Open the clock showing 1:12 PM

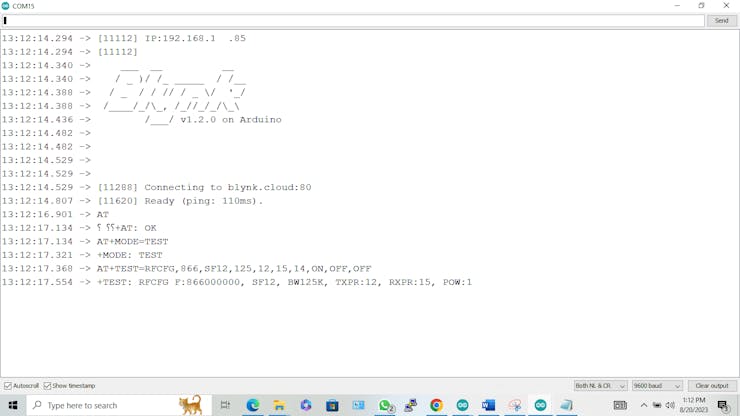(x=694, y=405)
